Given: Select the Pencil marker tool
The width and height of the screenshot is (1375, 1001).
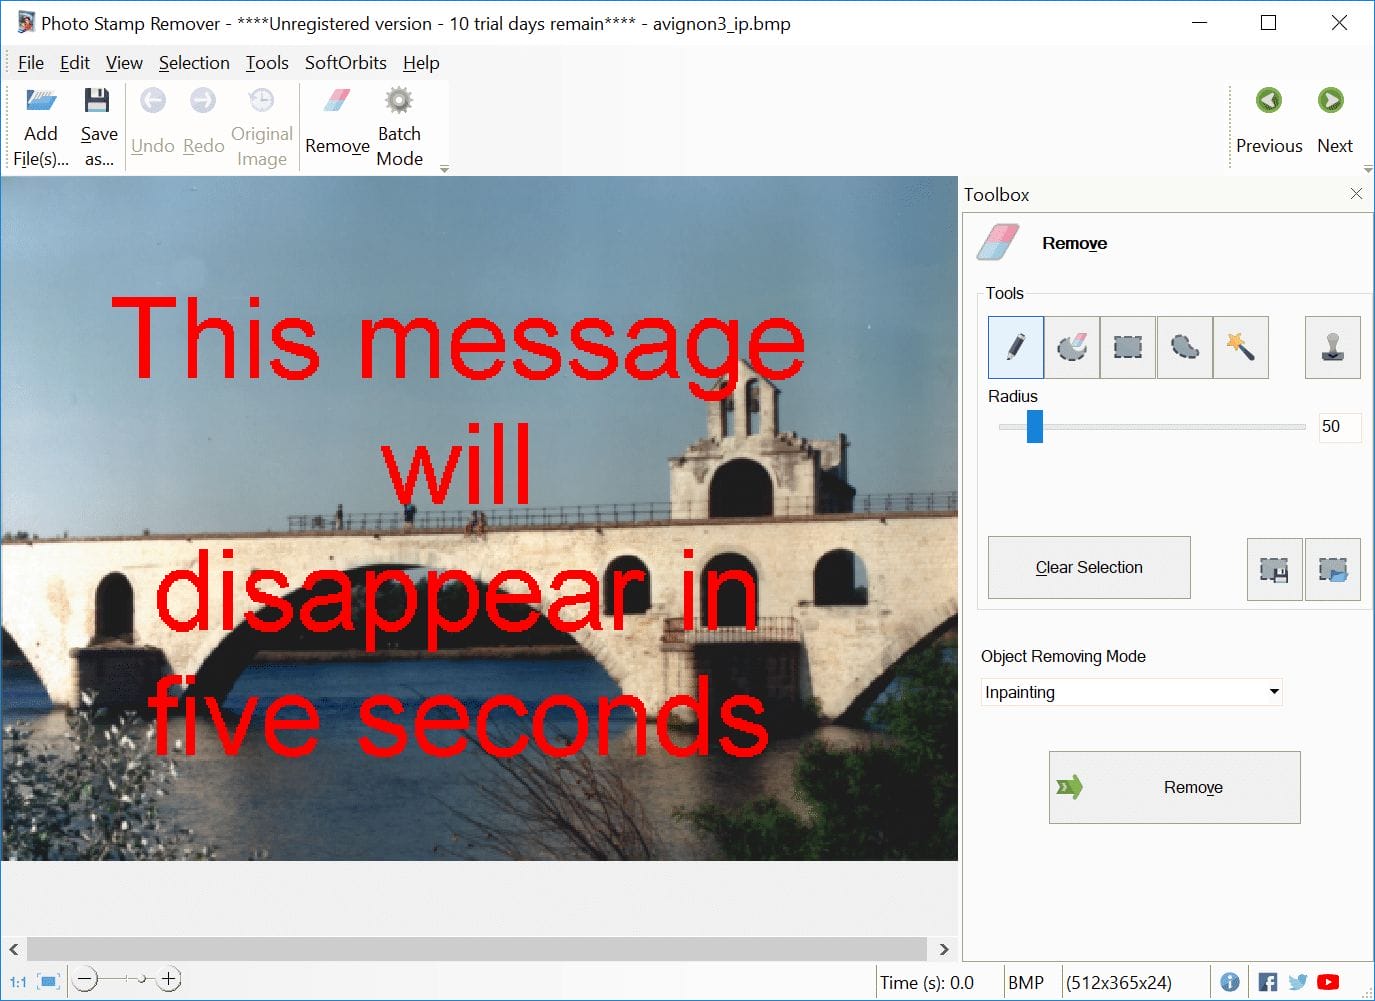Looking at the screenshot, I should pyautogui.click(x=1015, y=347).
